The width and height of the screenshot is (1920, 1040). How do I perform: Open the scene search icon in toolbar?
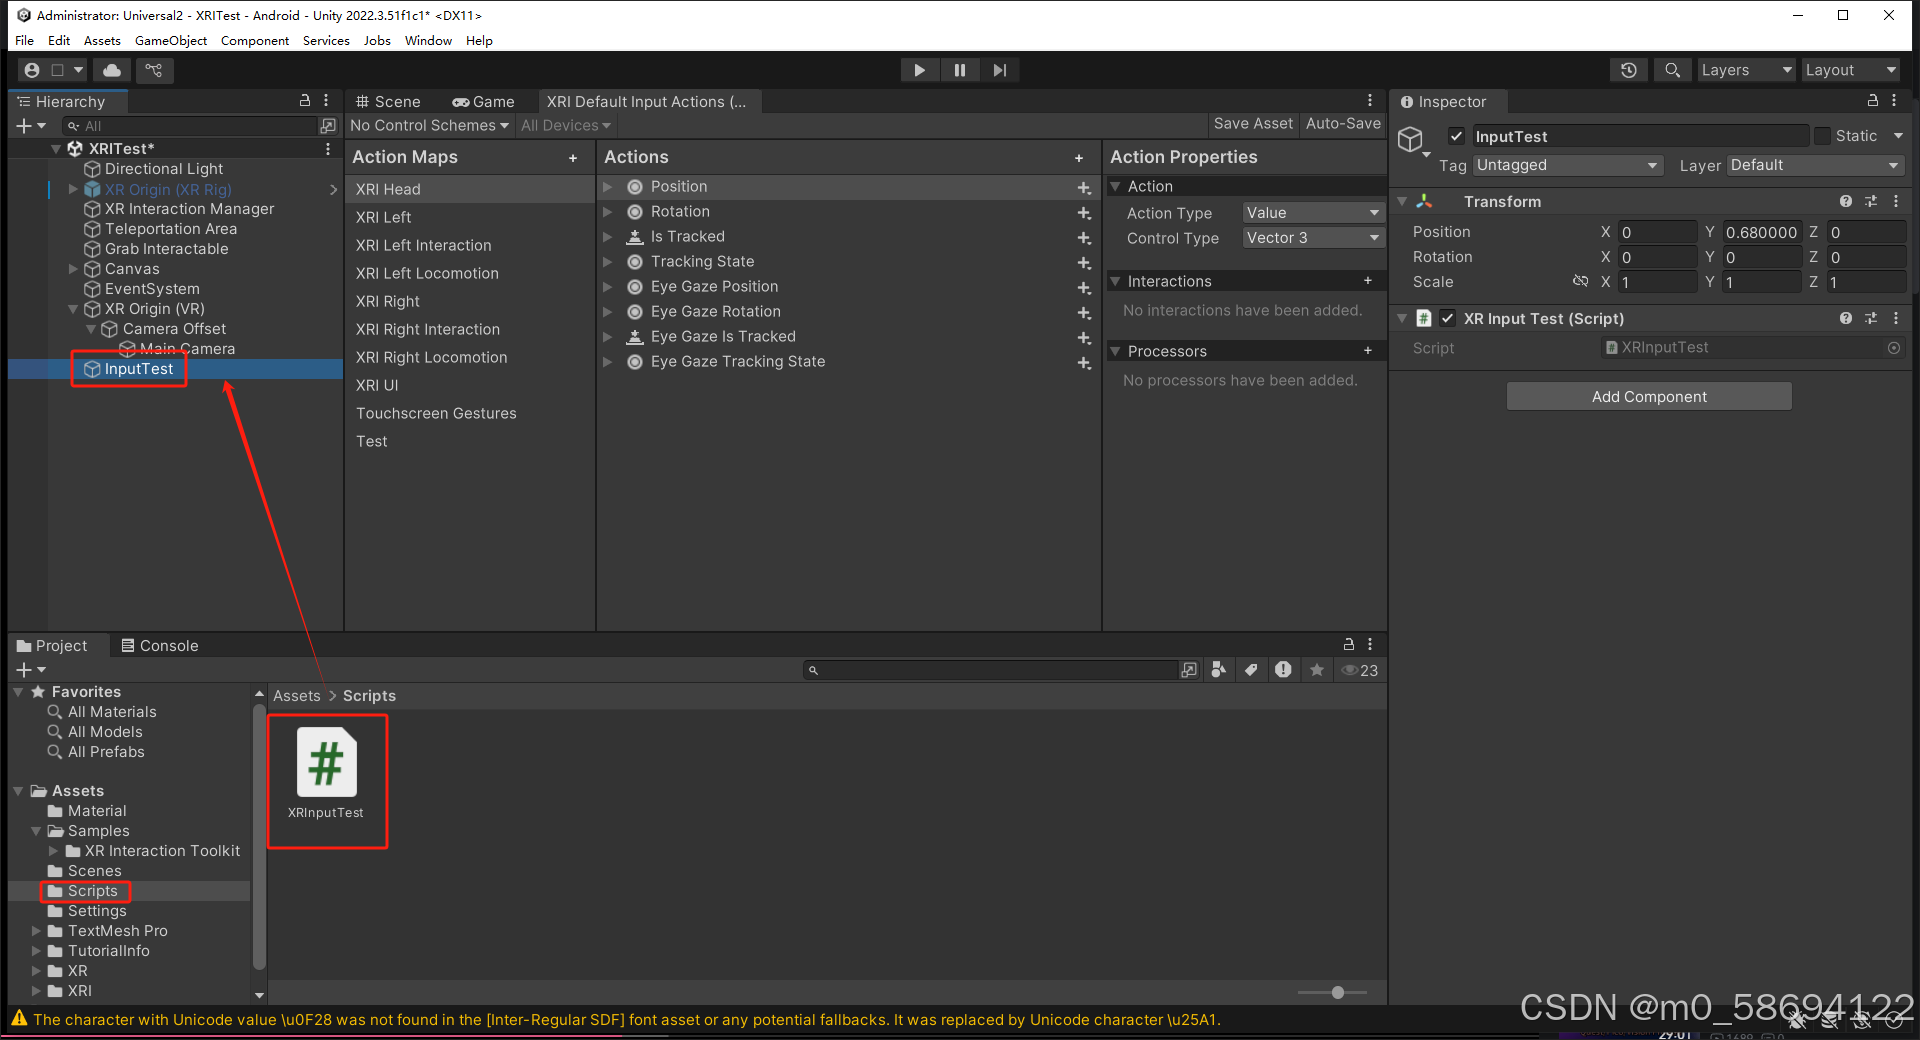pos(1672,70)
